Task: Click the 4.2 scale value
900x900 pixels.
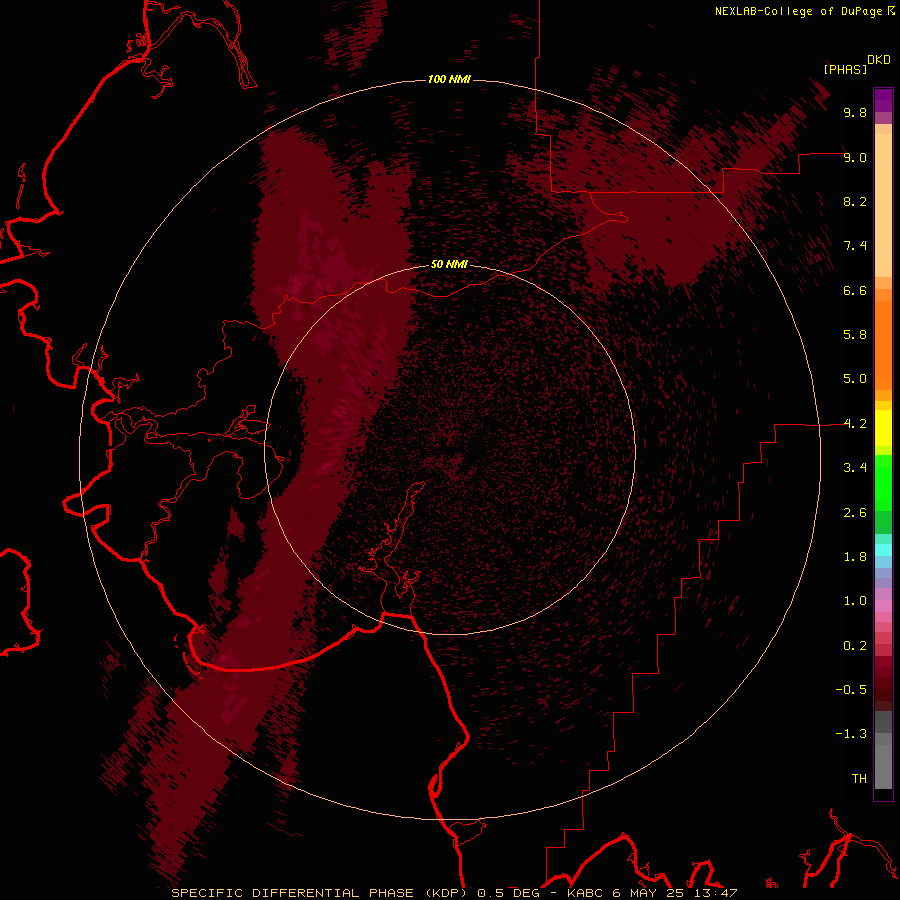Action: coord(855,424)
